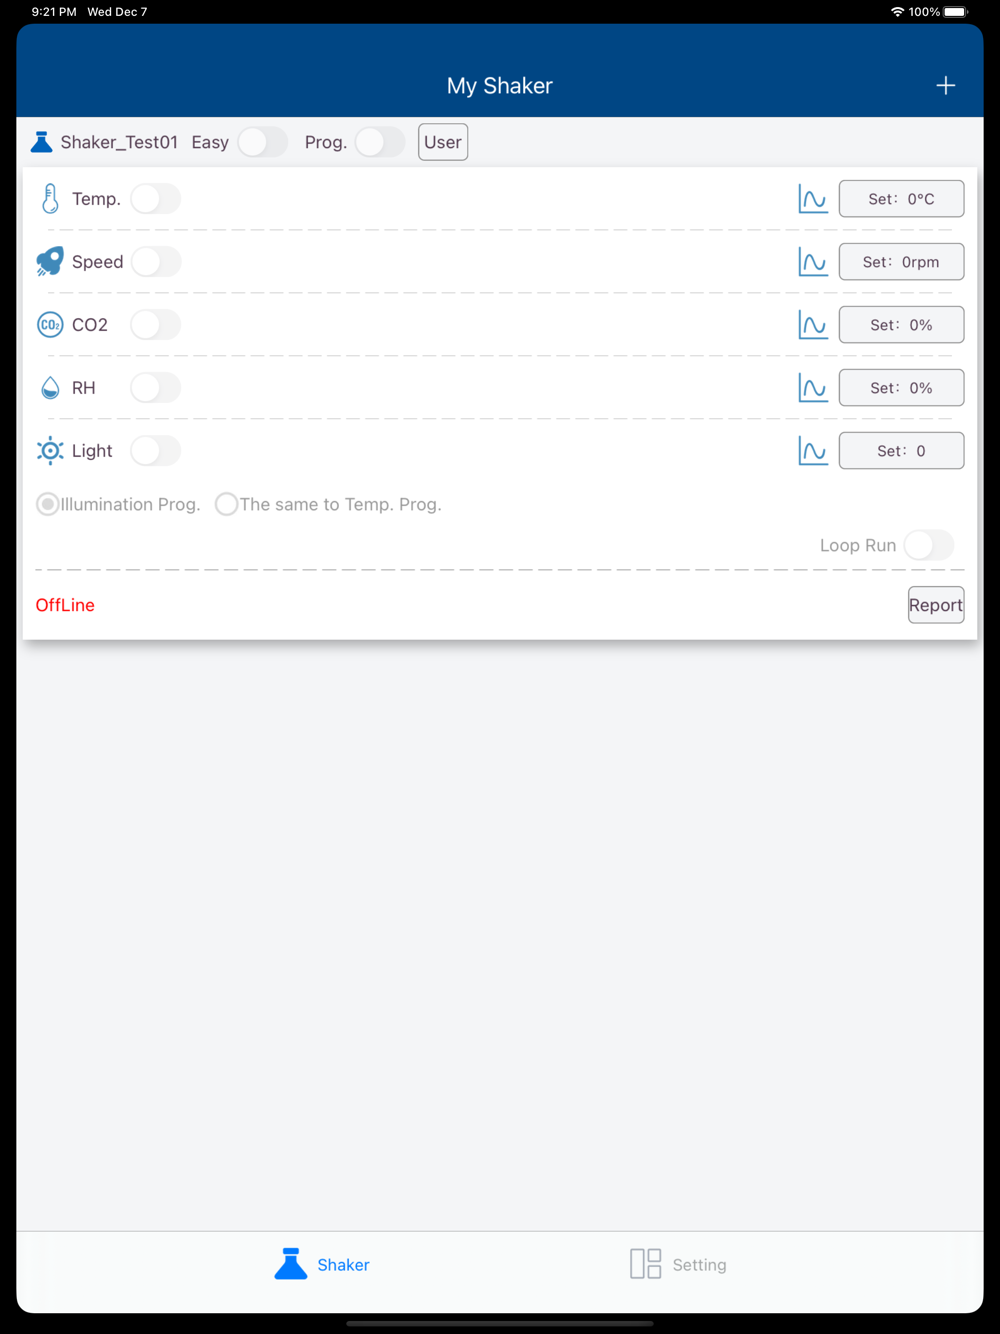Toggle the Temp. switch on
The width and height of the screenshot is (1000, 1334).
[156, 199]
